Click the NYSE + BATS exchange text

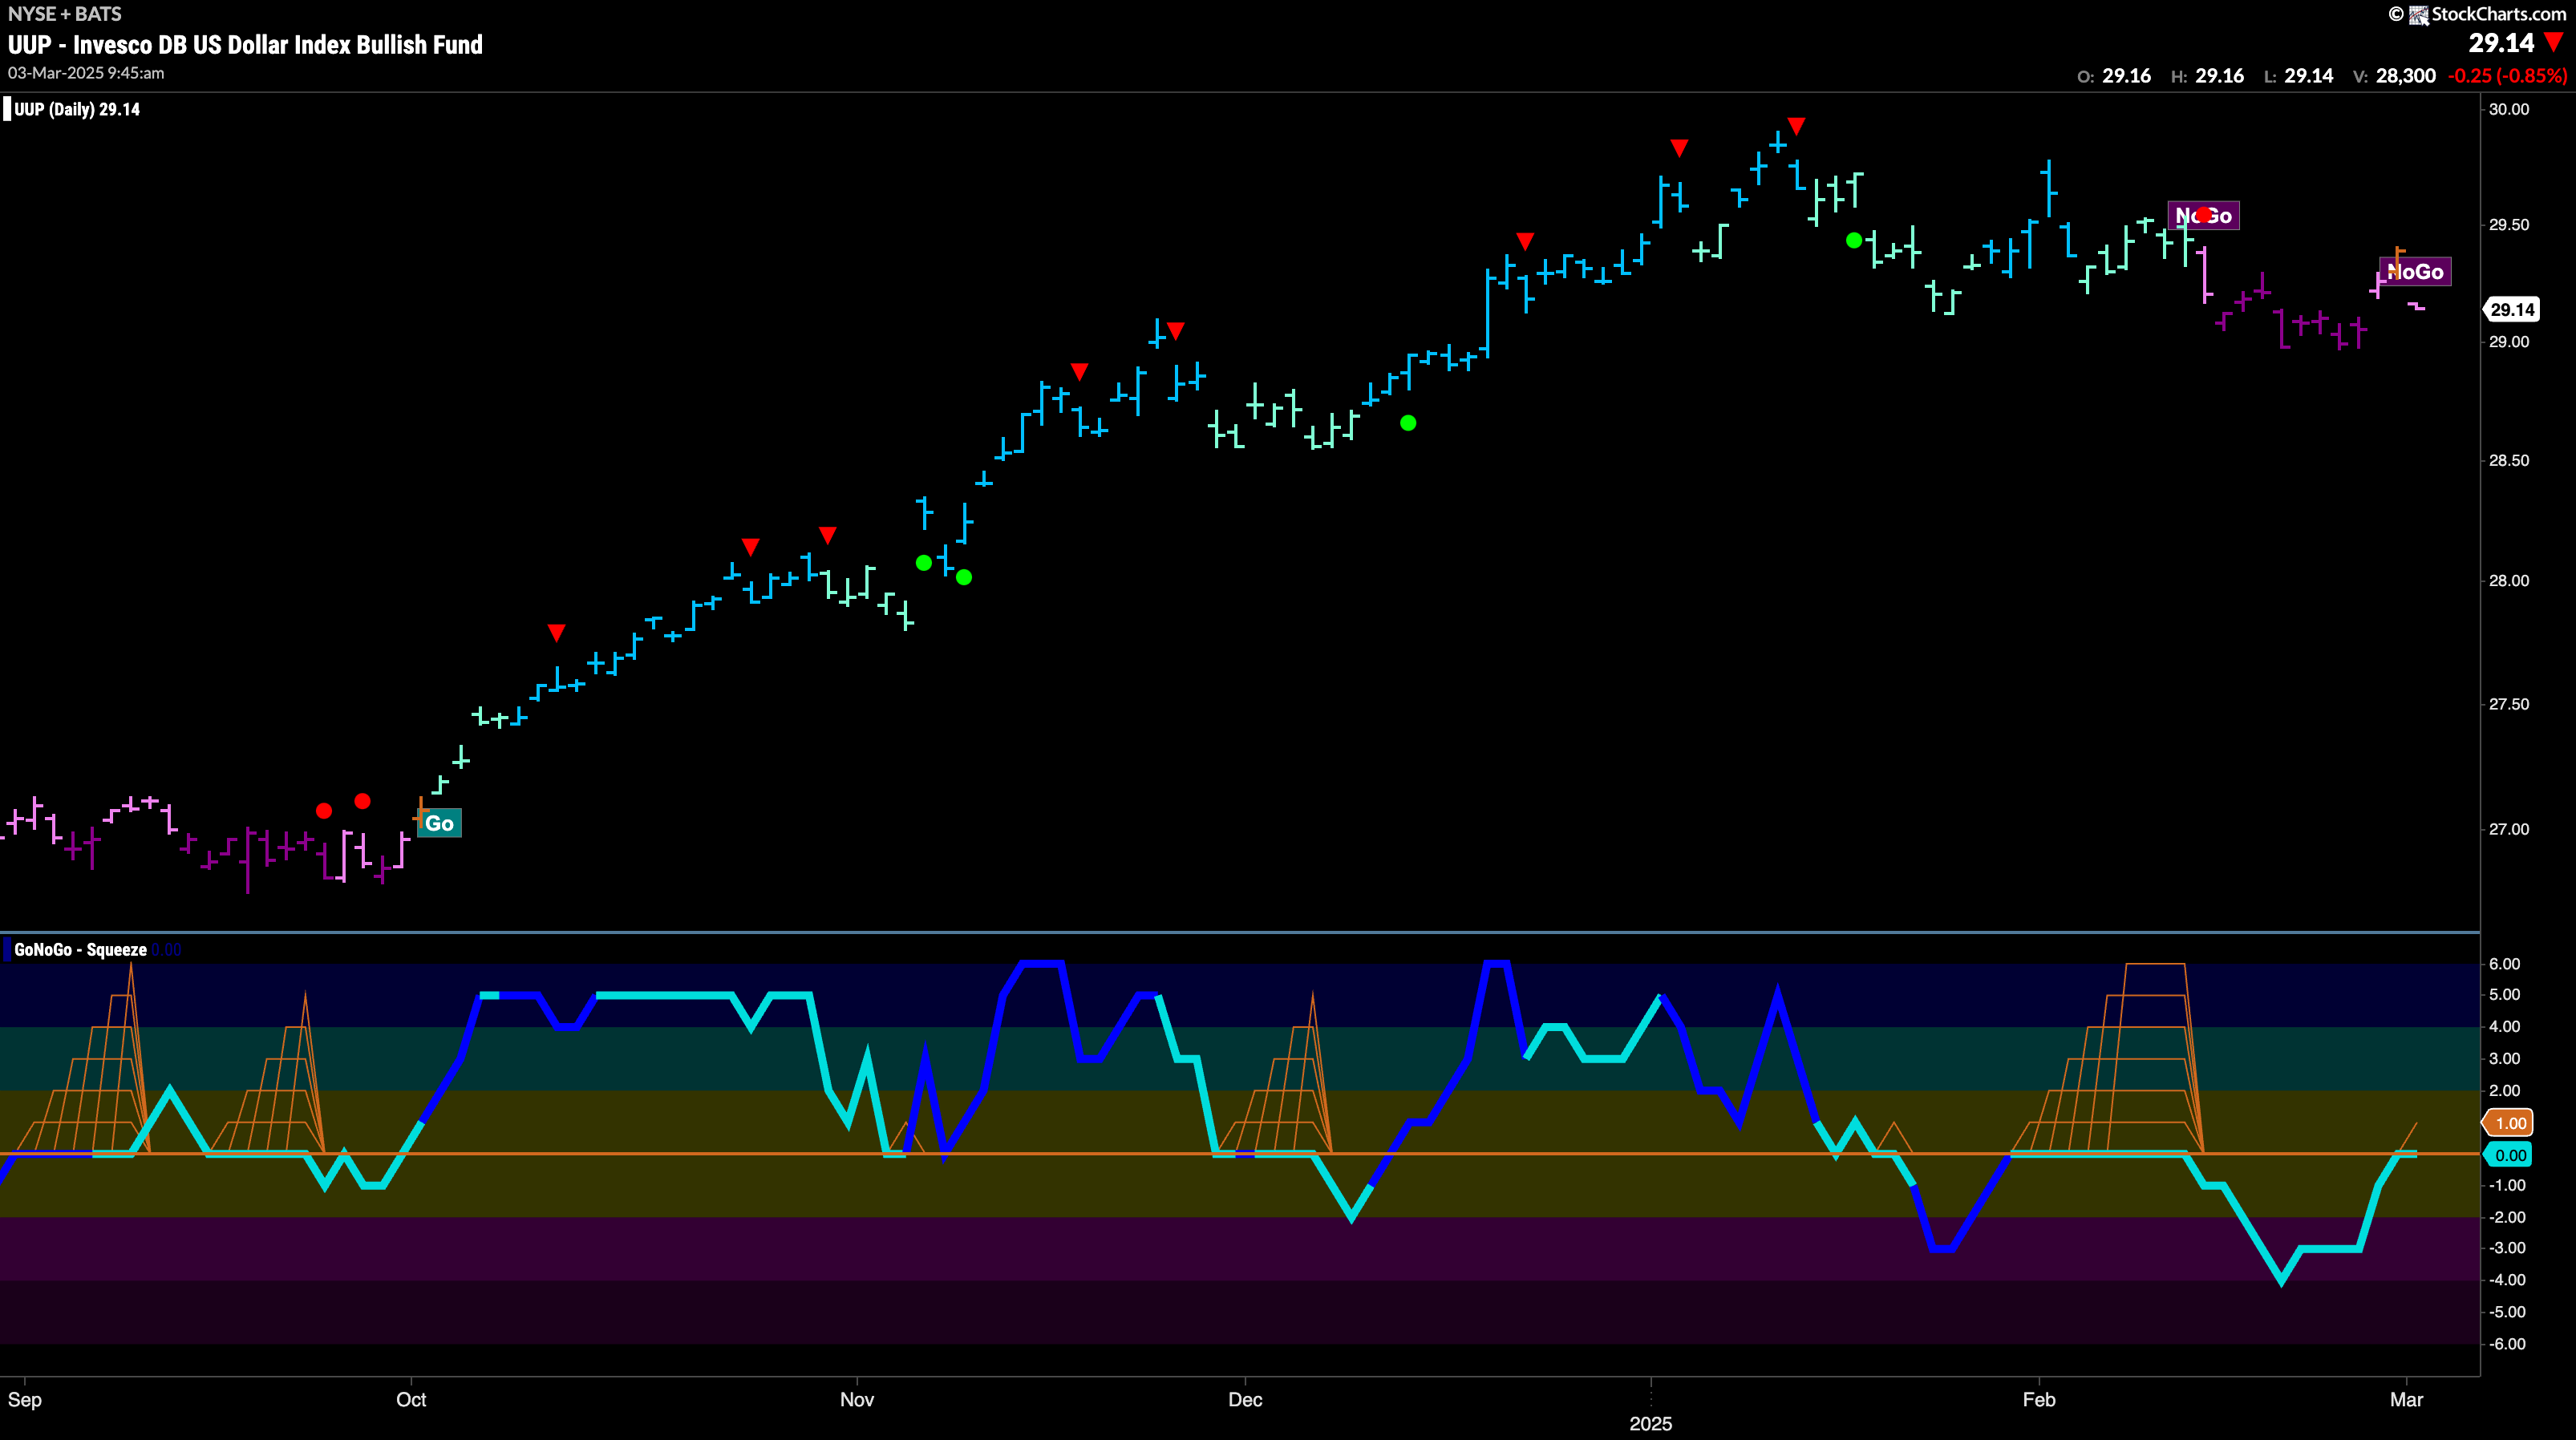click(65, 14)
